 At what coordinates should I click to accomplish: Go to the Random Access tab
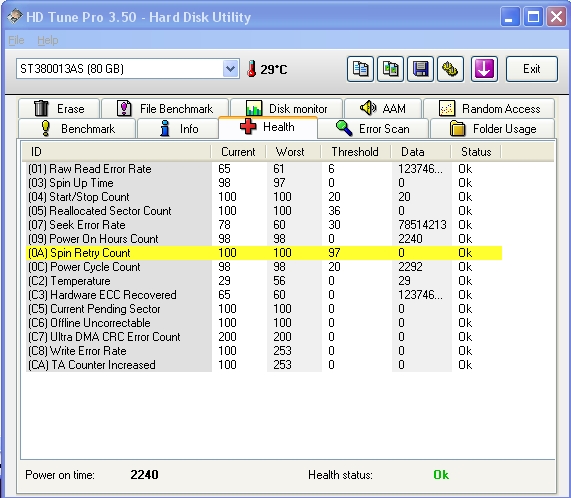point(489,108)
